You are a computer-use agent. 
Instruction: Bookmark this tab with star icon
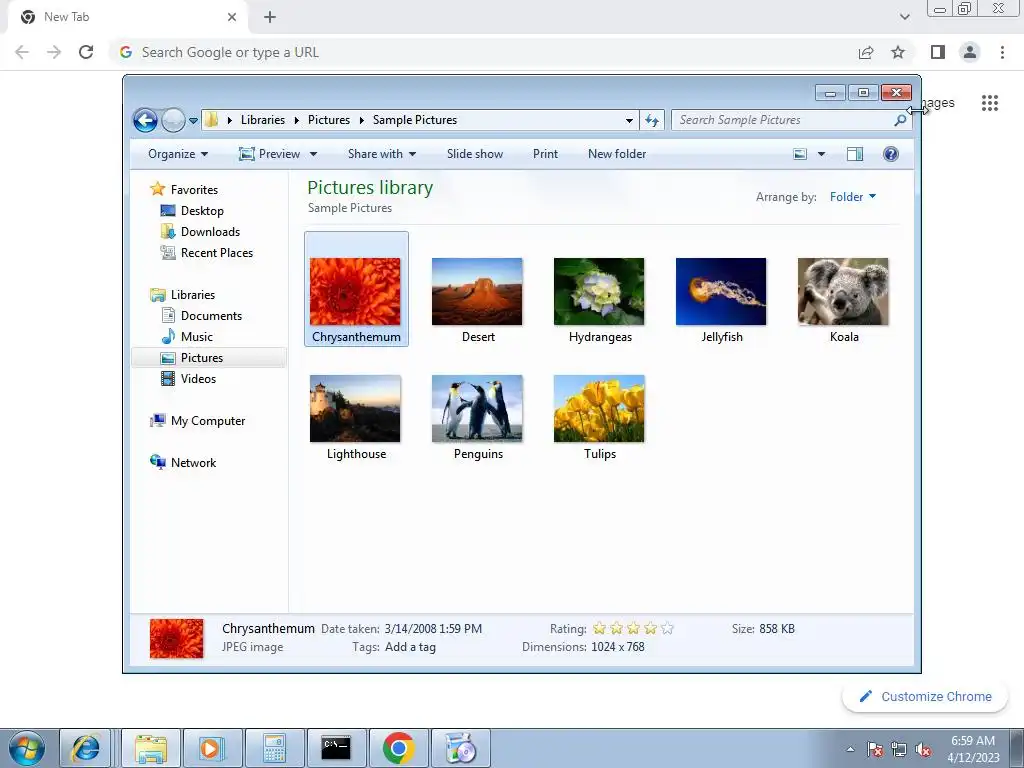coord(898,52)
